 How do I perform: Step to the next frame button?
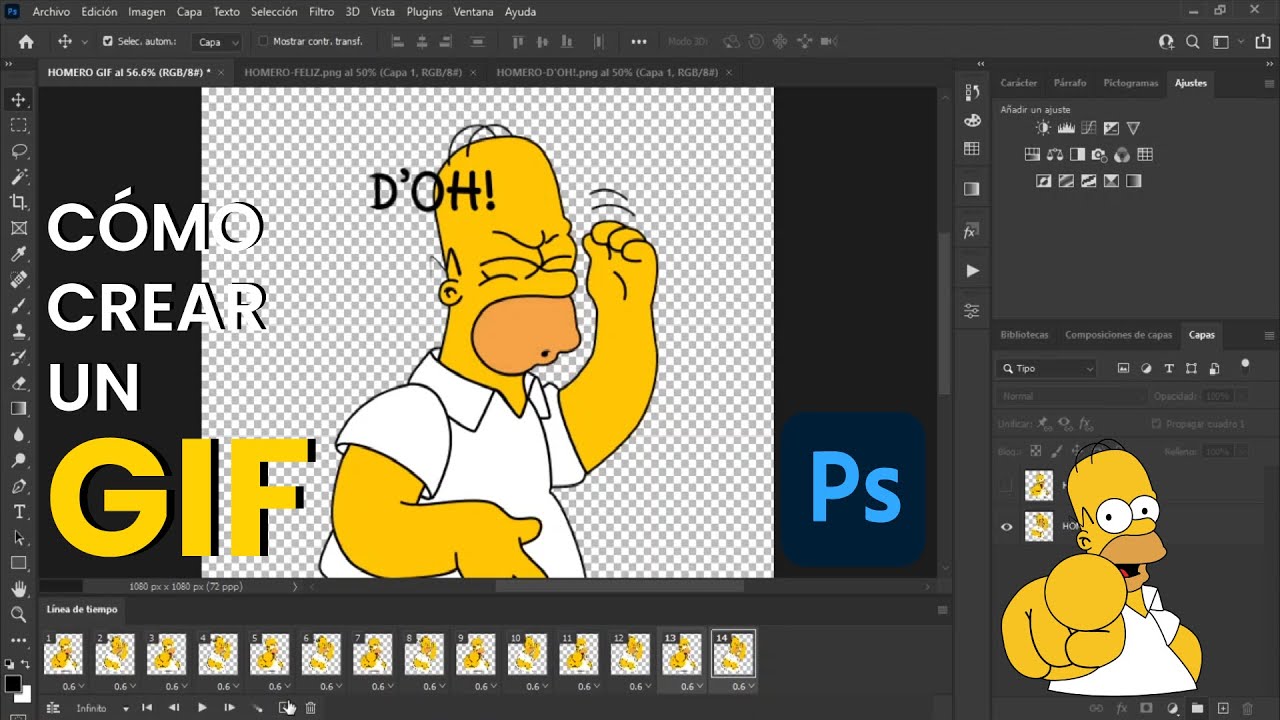coord(229,708)
